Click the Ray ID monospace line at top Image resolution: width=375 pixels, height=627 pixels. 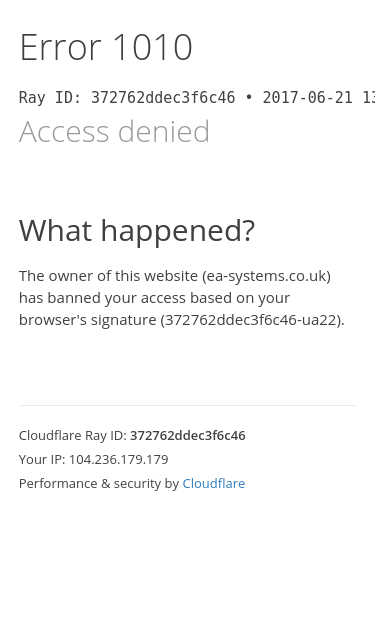pos(197,98)
